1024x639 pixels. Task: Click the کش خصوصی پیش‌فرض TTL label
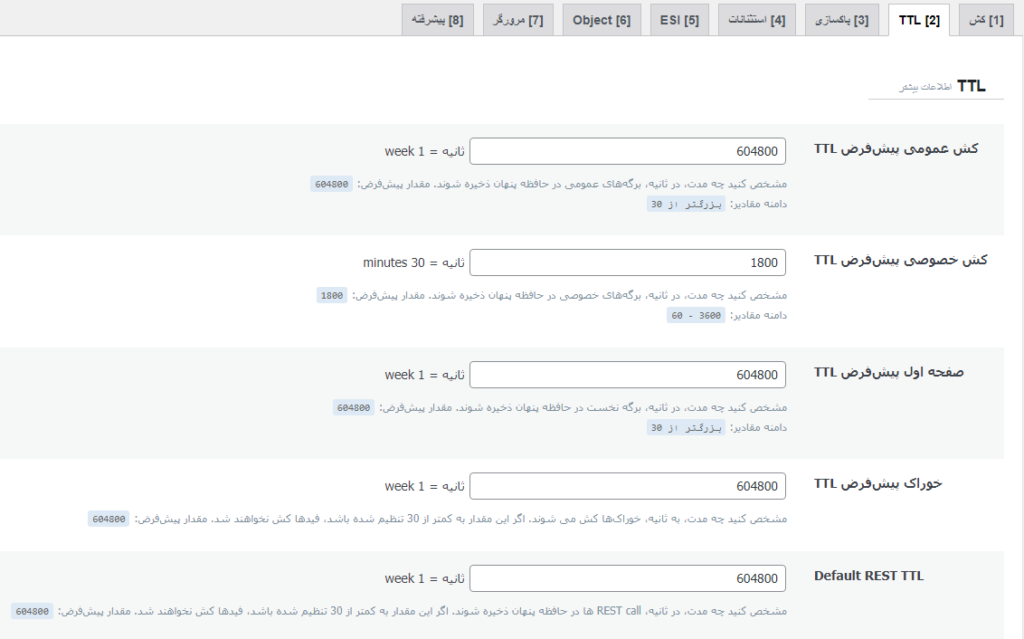(x=900, y=260)
